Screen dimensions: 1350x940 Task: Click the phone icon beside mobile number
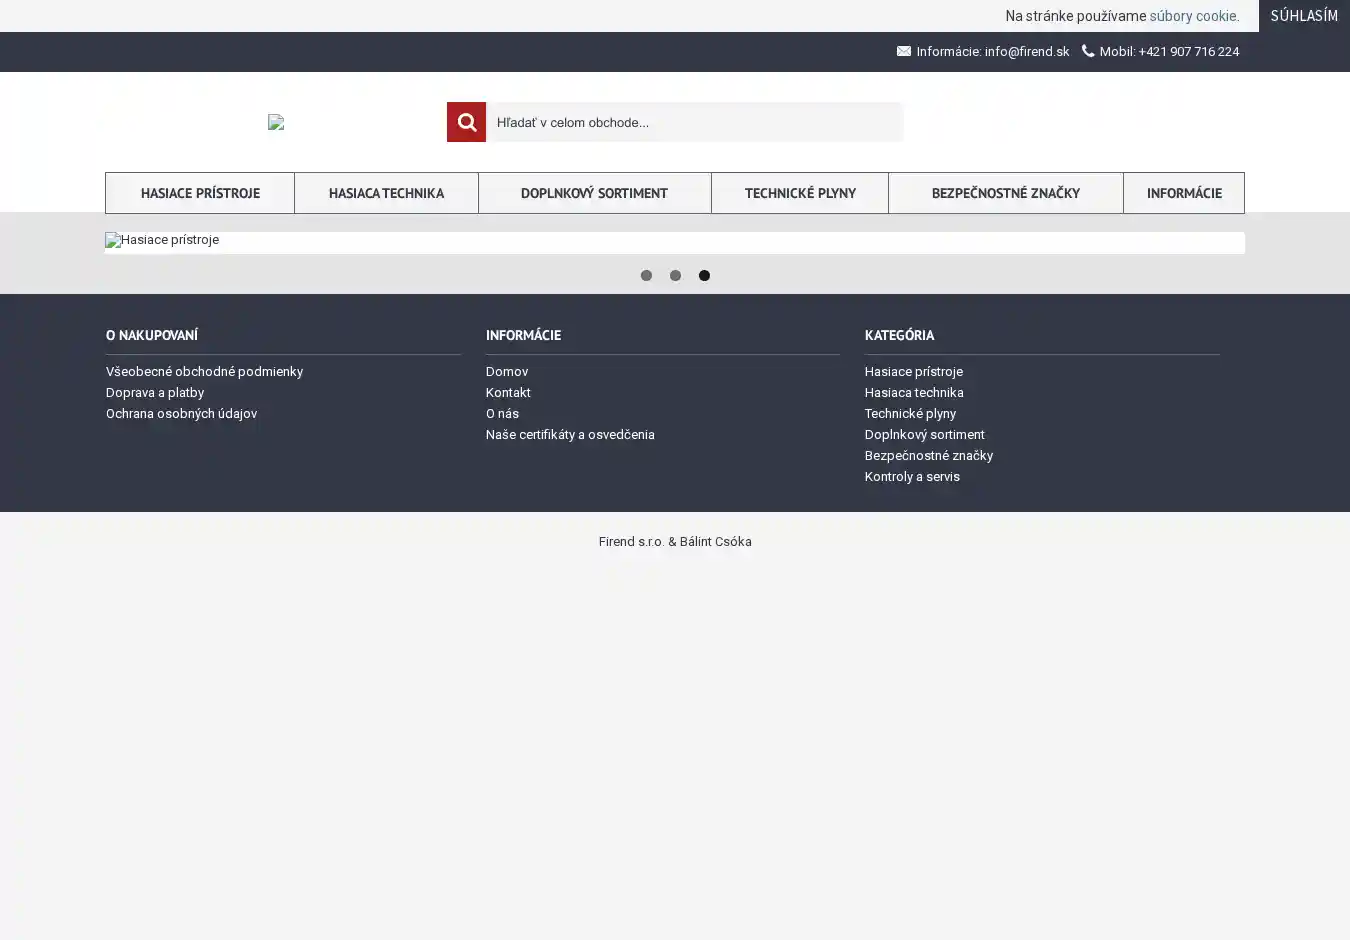pyautogui.click(x=1088, y=51)
